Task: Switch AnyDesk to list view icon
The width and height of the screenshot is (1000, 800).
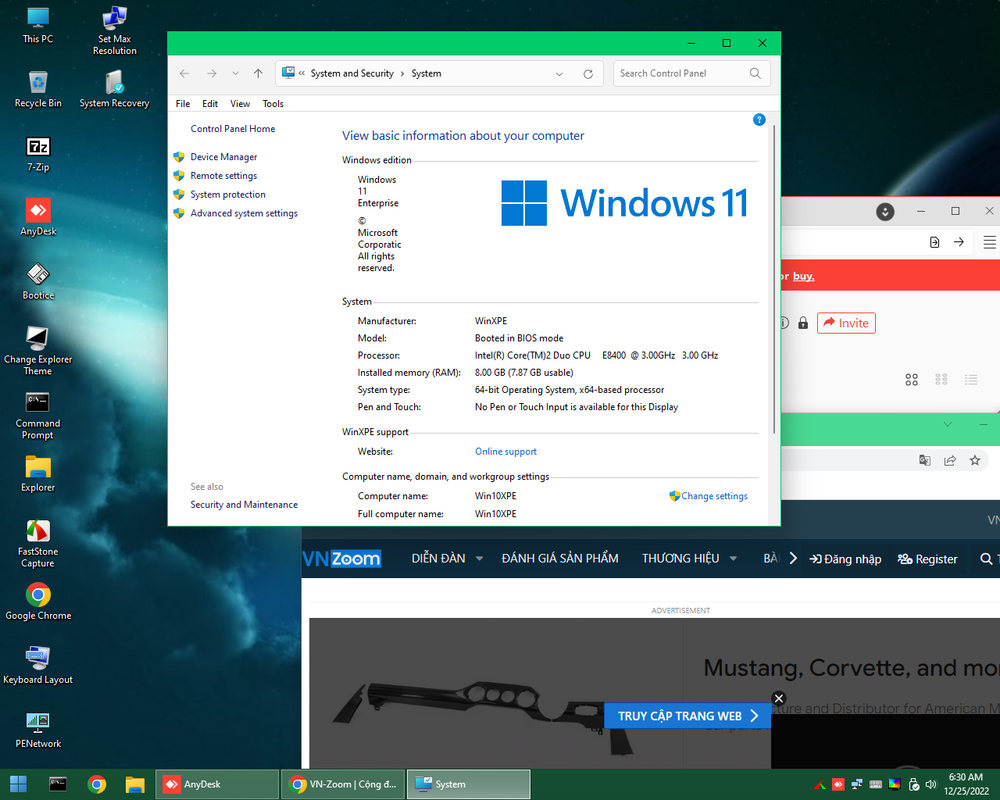Action: click(x=971, y=380)
